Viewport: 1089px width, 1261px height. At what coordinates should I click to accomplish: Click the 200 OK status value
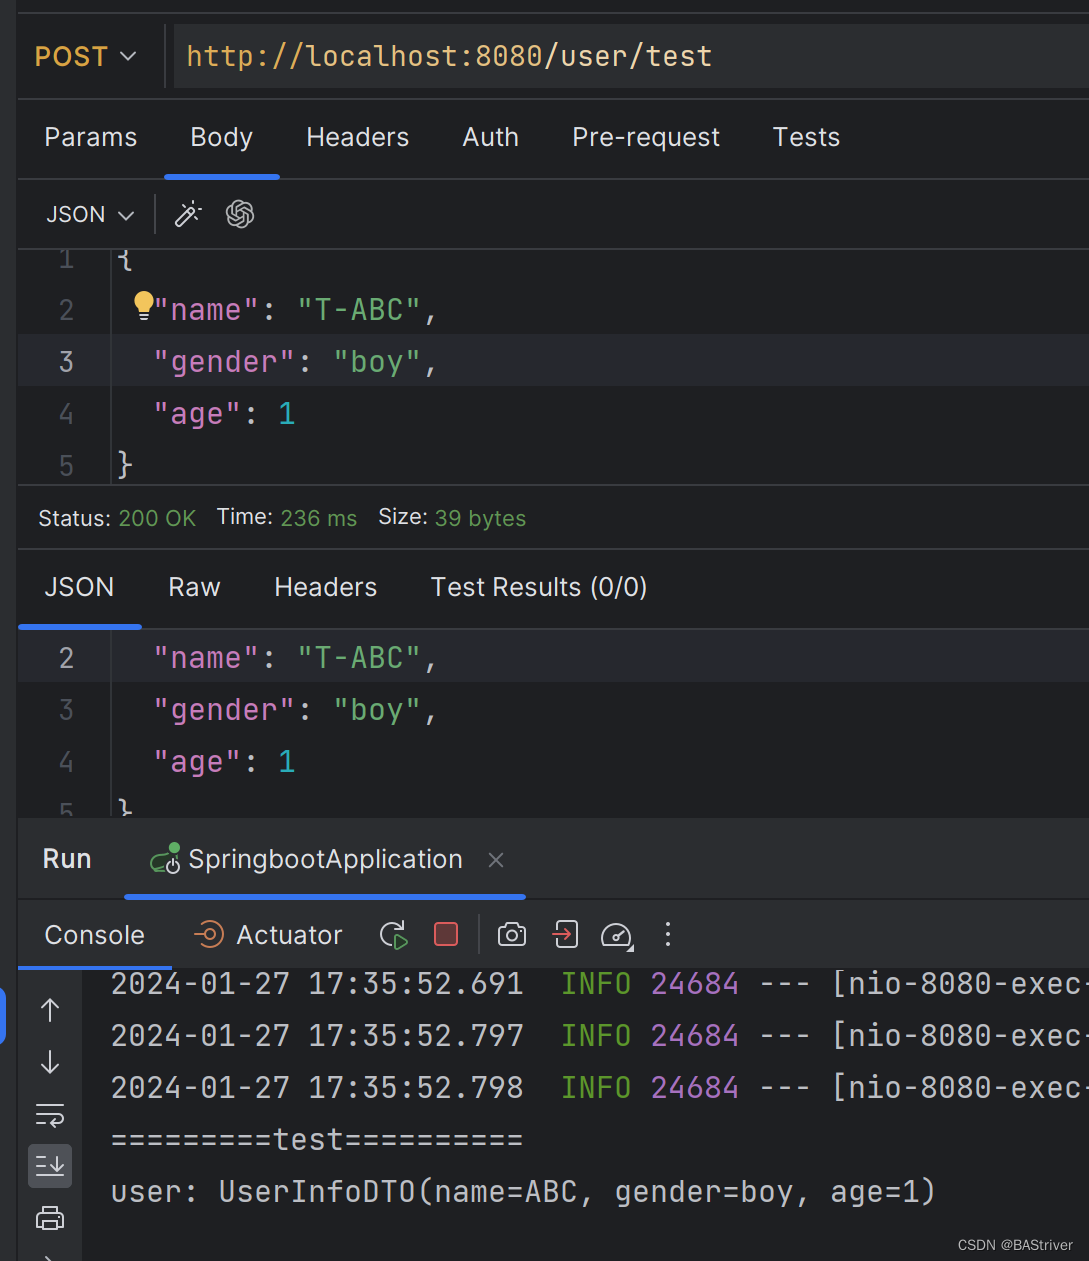click(x=157, y=518)
